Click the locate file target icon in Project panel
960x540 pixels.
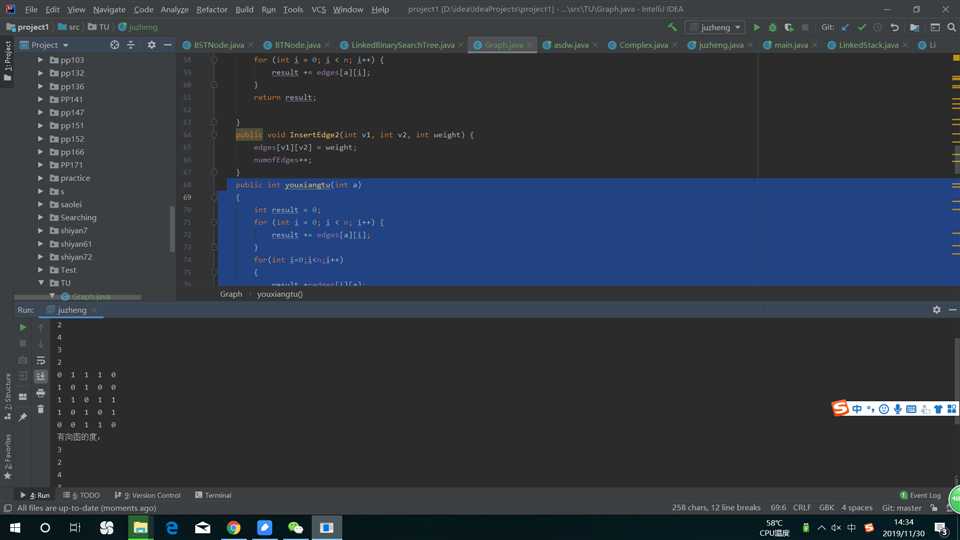(114, 45)
